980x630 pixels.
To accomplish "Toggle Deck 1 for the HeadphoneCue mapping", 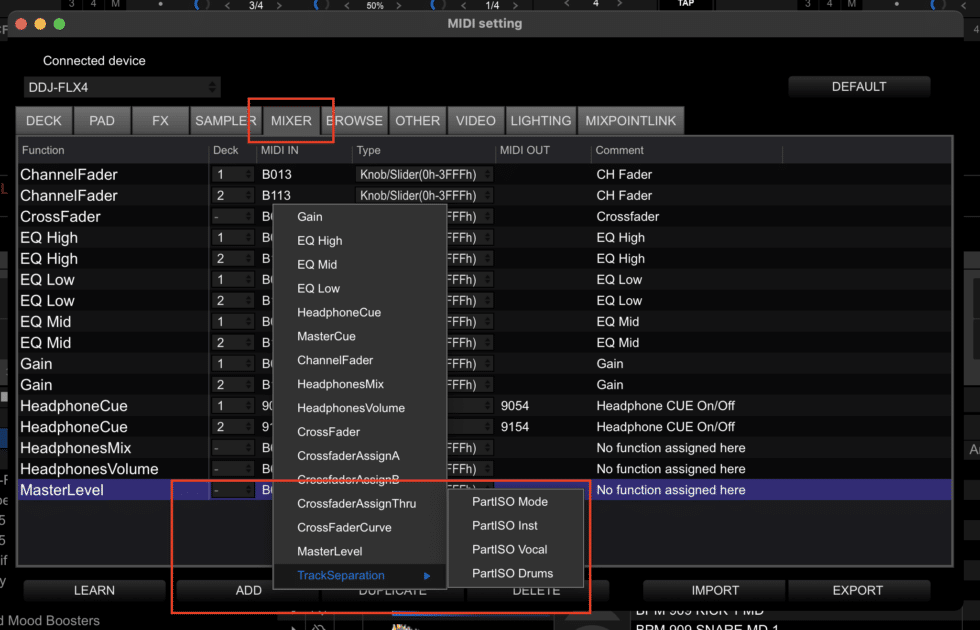I will pos(232,405).
